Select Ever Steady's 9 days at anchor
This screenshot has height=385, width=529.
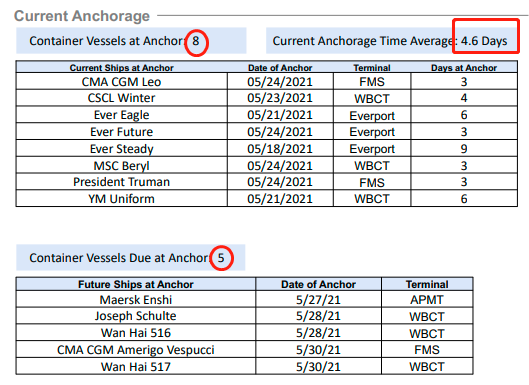click(464, 149)
